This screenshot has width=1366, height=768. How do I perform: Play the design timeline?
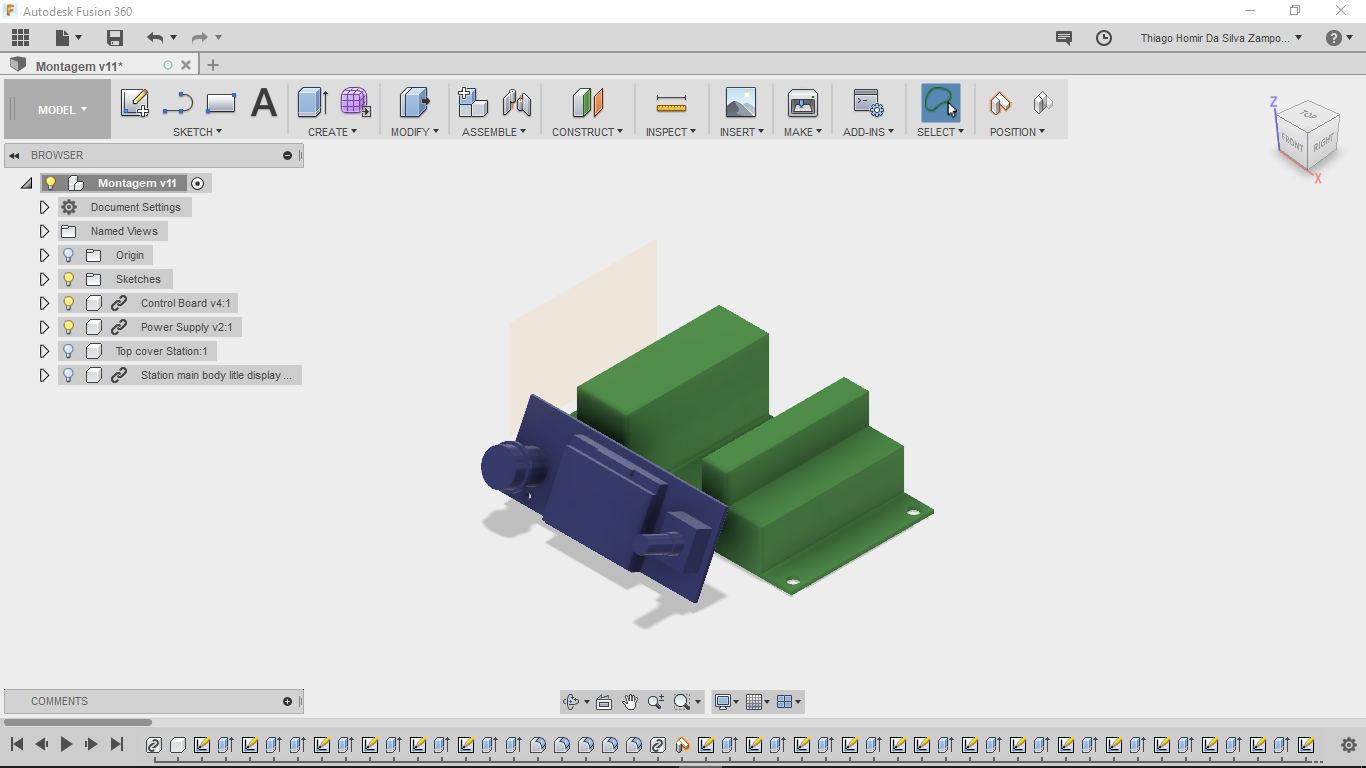coord(66,744)
